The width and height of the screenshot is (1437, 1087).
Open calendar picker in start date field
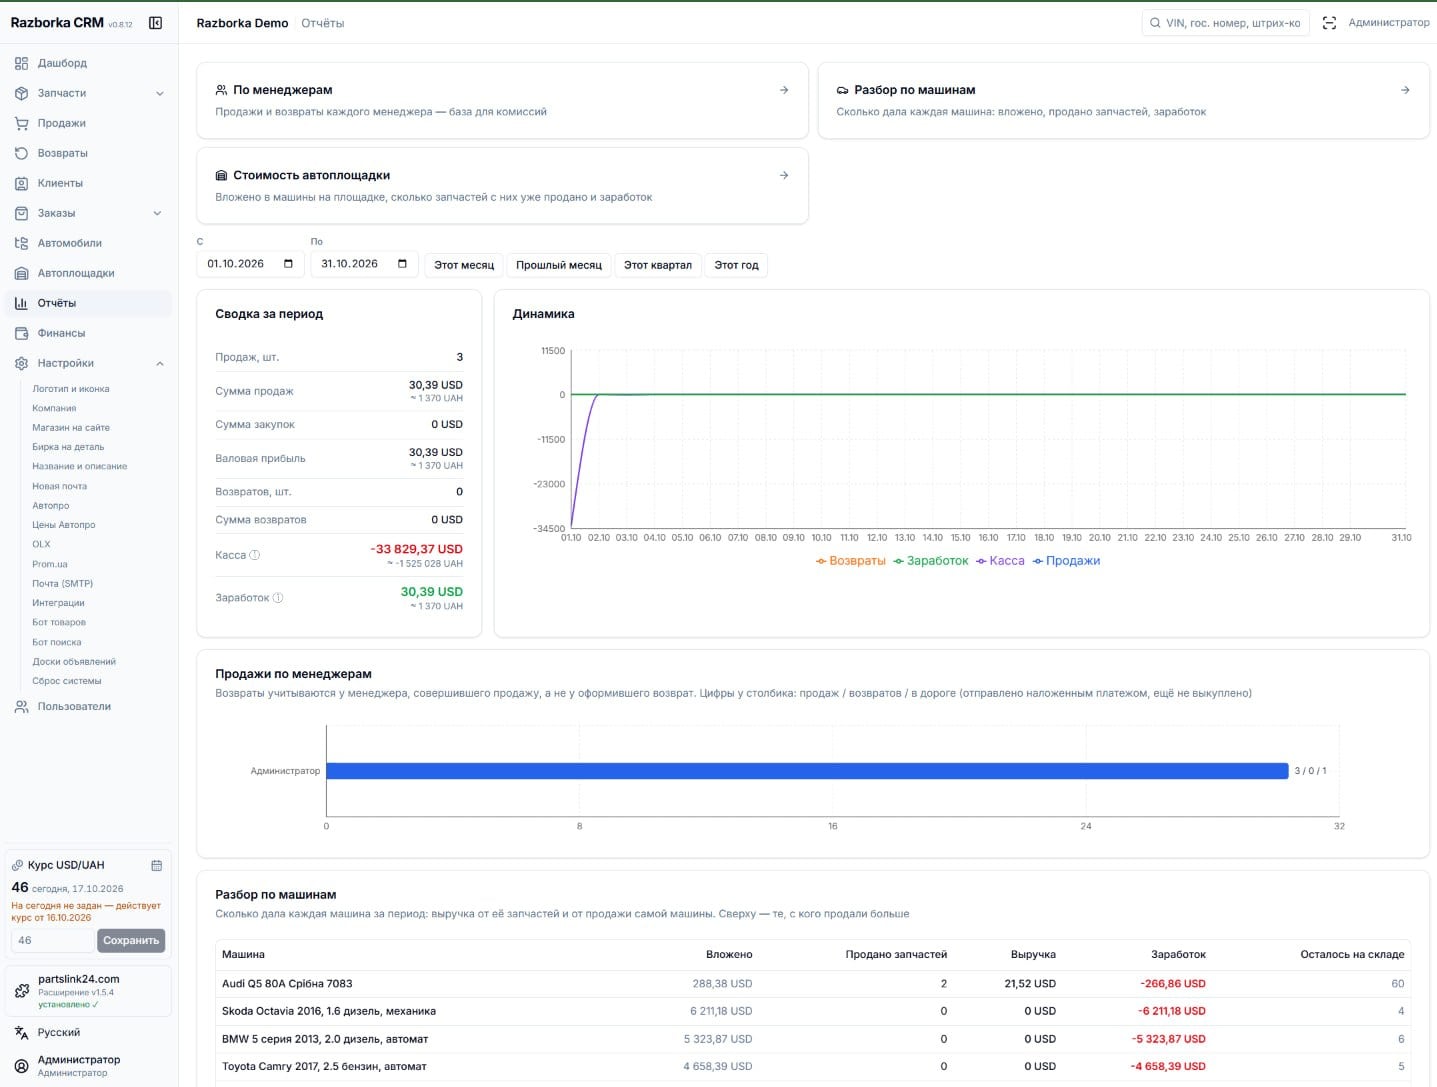[x=288, y=264]
